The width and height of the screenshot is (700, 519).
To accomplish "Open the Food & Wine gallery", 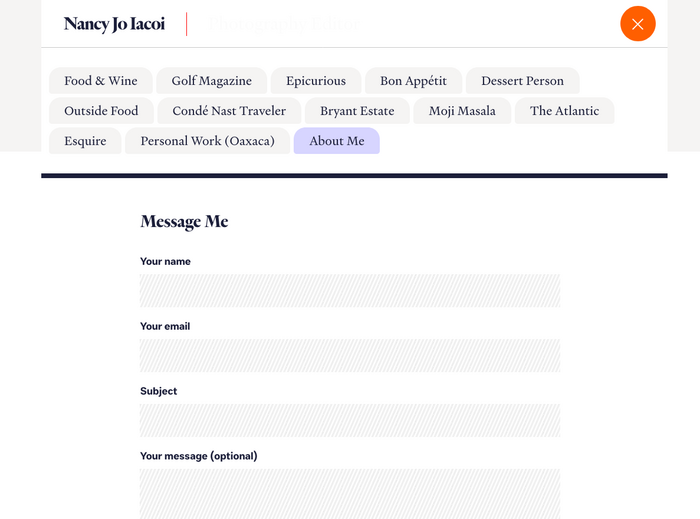I will [101, 81].
